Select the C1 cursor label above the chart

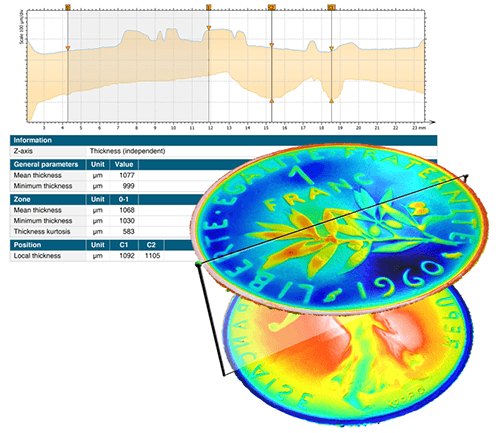click(x=331, y=7)
